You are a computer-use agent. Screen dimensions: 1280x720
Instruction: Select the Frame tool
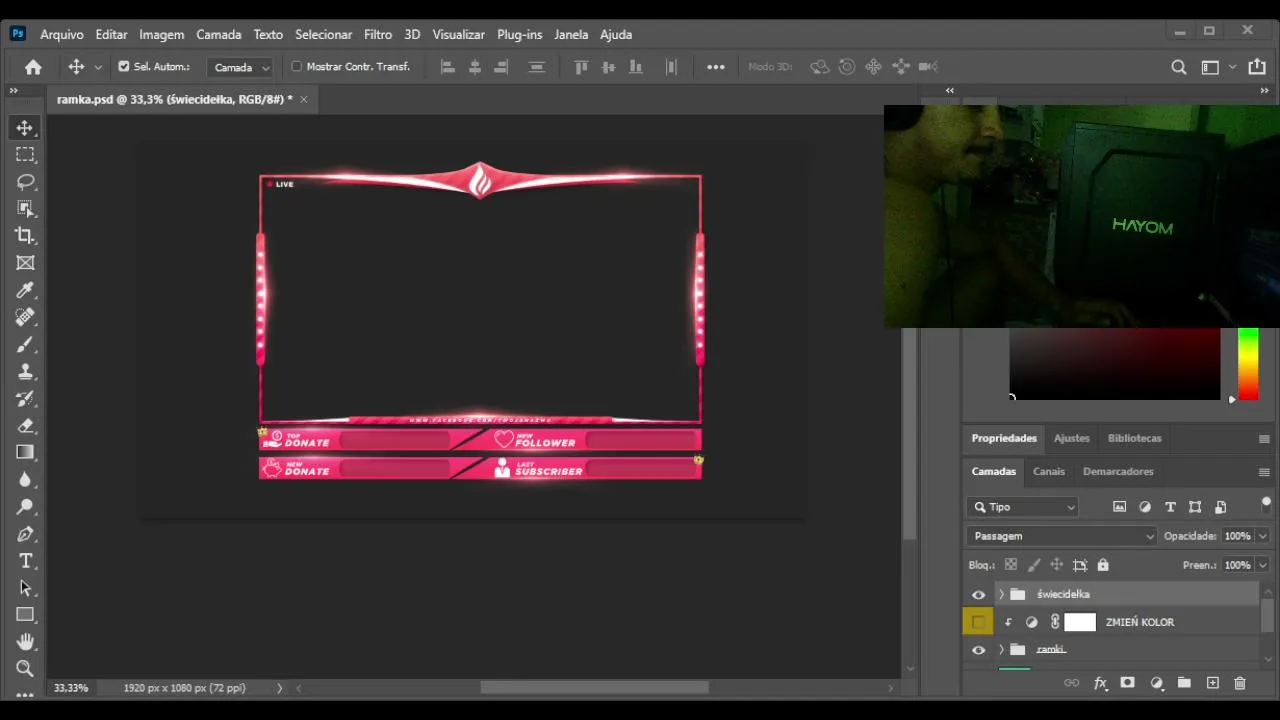pos(25,263)
